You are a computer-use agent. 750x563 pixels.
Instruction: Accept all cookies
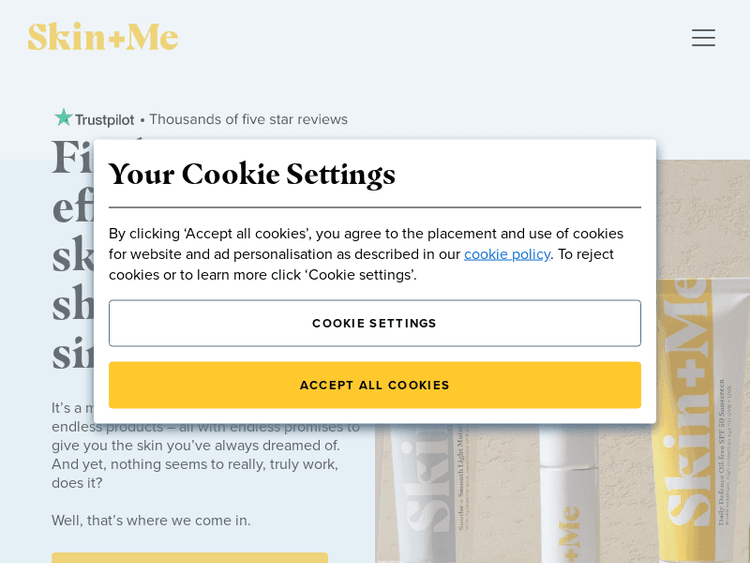375,385
